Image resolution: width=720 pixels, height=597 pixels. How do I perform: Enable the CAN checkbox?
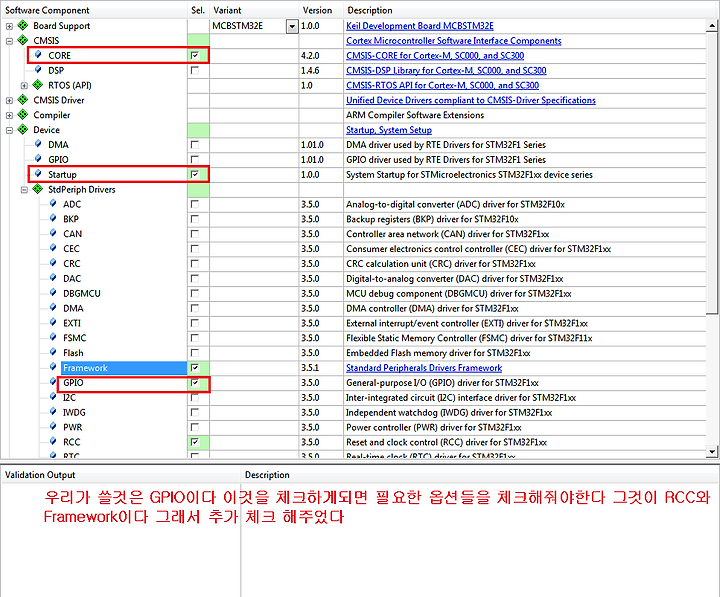coord(195,234)
